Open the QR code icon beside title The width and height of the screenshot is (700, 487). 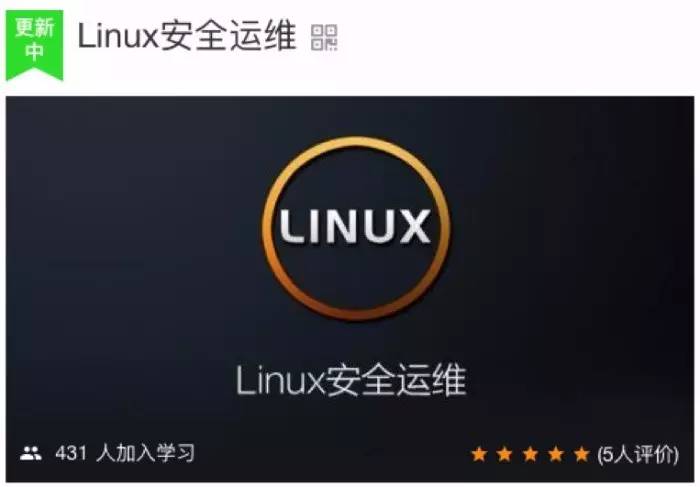tap(324, 37)
